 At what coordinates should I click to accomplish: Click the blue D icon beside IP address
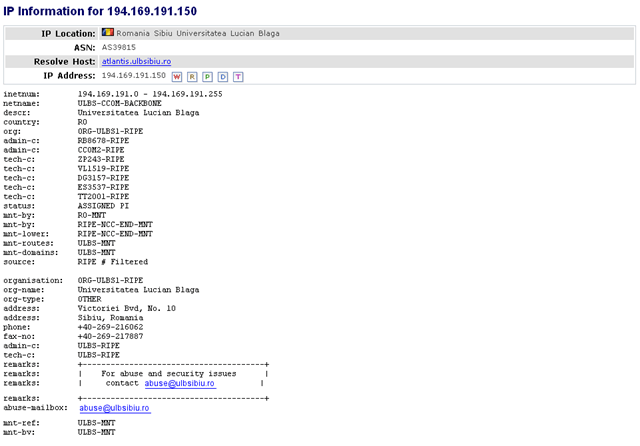pyautogui.click(x=222, y=76)
